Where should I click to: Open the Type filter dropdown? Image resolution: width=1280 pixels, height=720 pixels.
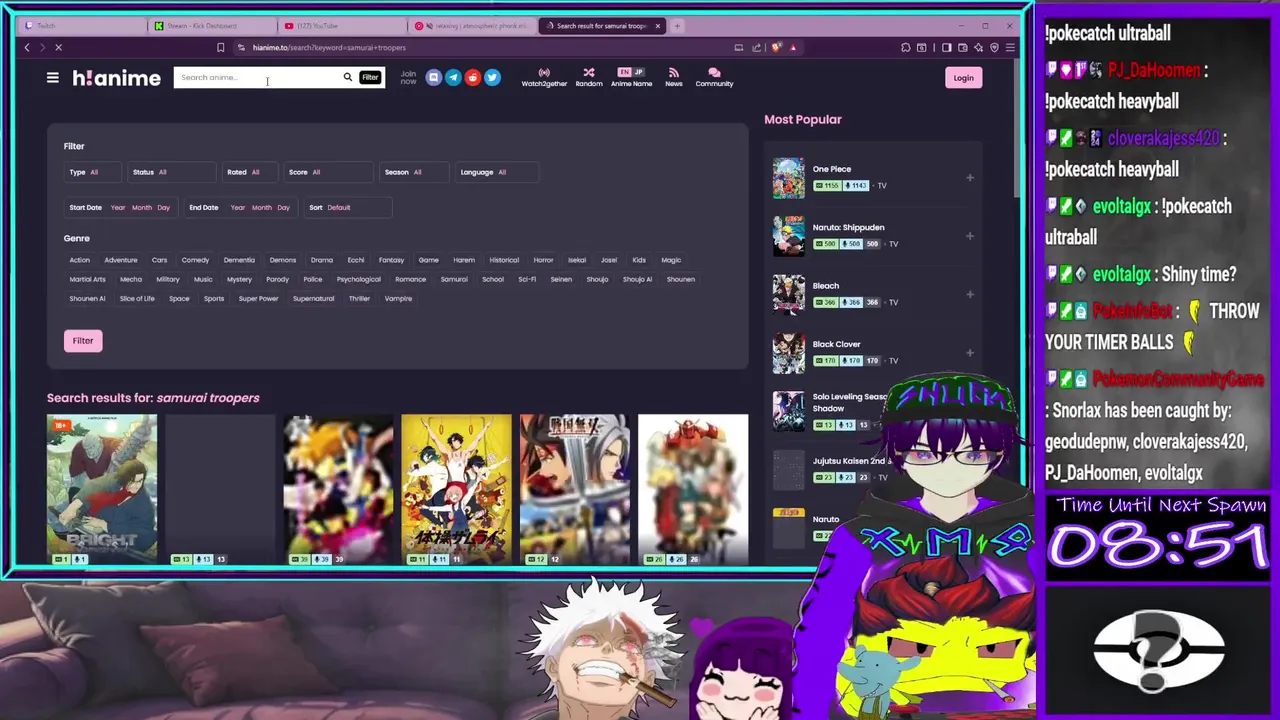(x=91, y=172)
